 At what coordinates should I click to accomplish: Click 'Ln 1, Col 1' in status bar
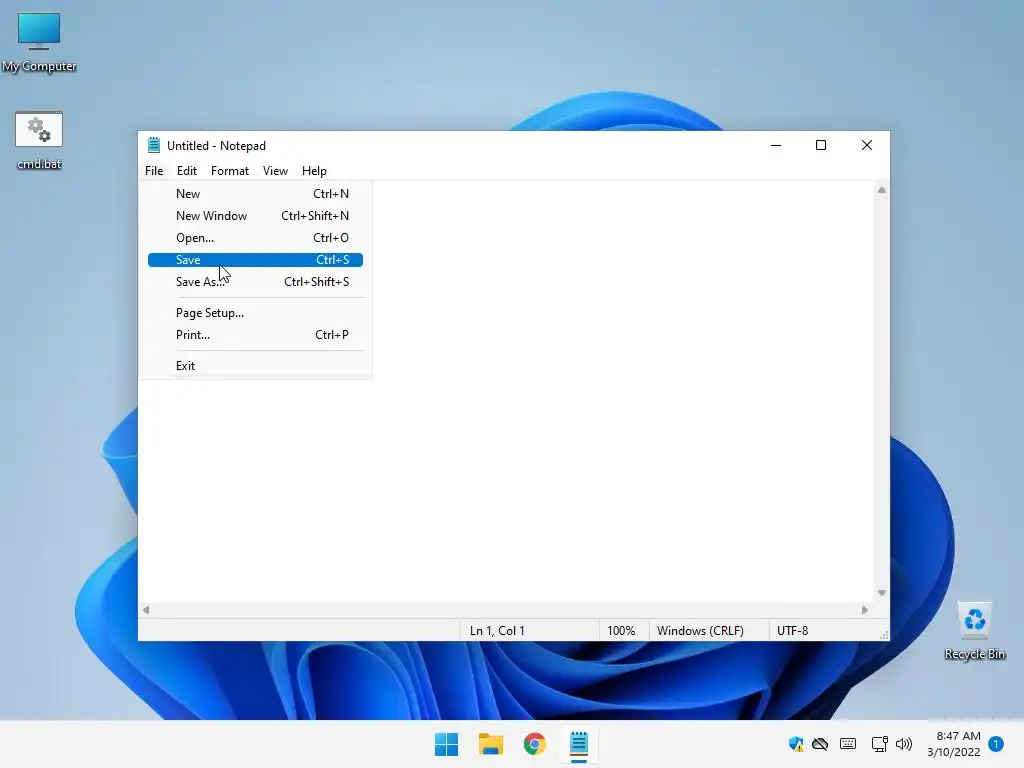coord(497,631)
